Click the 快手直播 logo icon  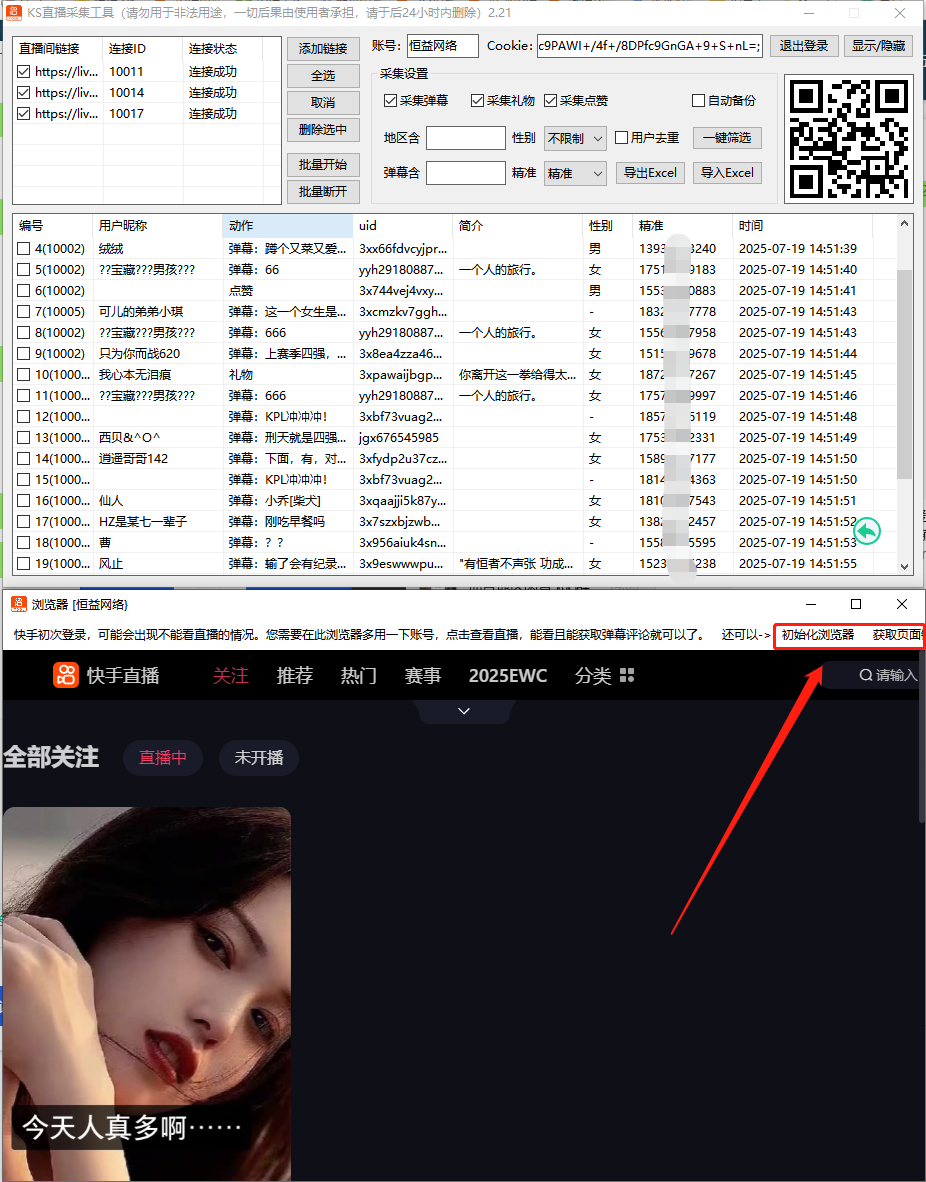pos(66,675)
